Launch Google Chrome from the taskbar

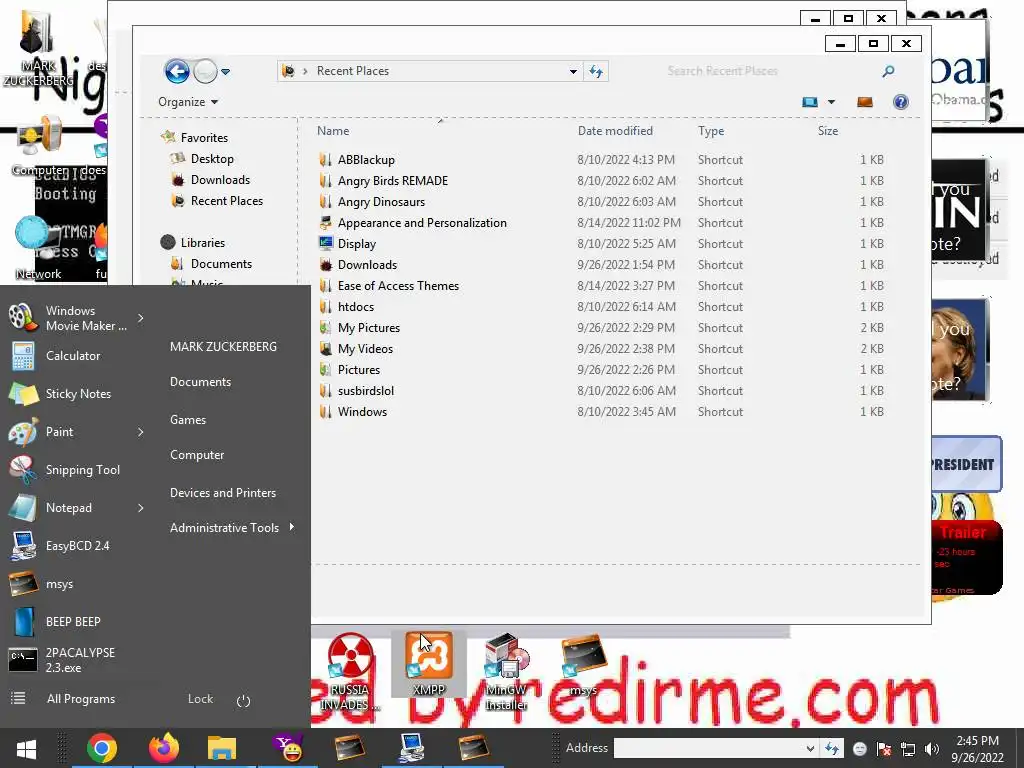102,748
